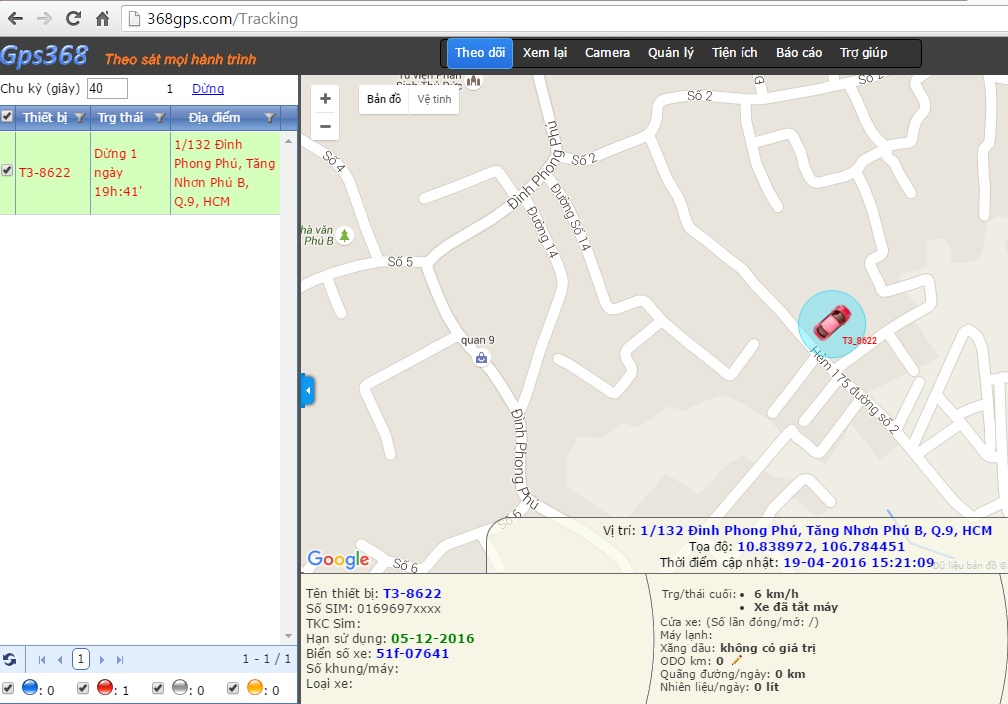Image resolution: width=1008 pixels, height=704 pixels.
Task: Click the green tree park marker
Action: (x=345, y=235)
